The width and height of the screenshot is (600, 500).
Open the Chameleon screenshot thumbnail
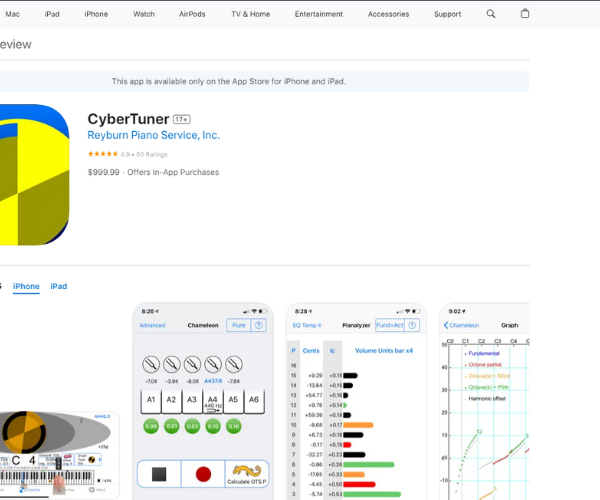click(x=203, y=401)
